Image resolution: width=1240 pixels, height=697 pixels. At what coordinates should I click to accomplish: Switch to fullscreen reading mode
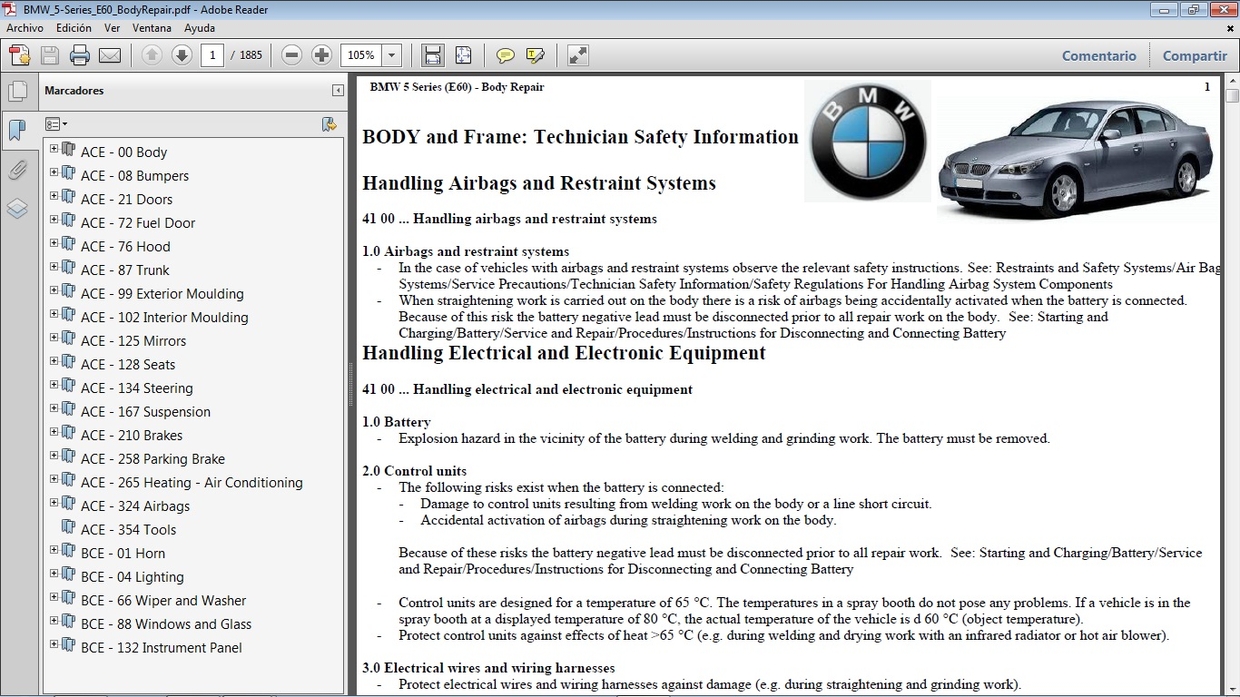[577, 55]
